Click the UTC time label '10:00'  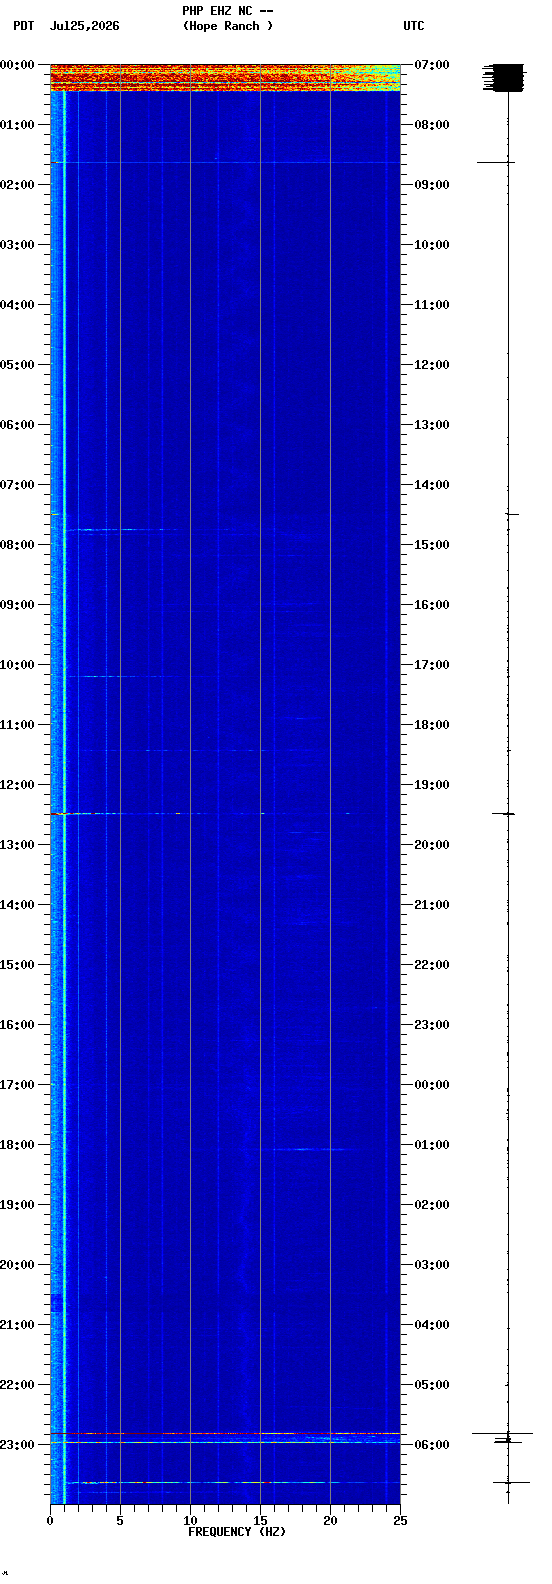pos(432,245)
